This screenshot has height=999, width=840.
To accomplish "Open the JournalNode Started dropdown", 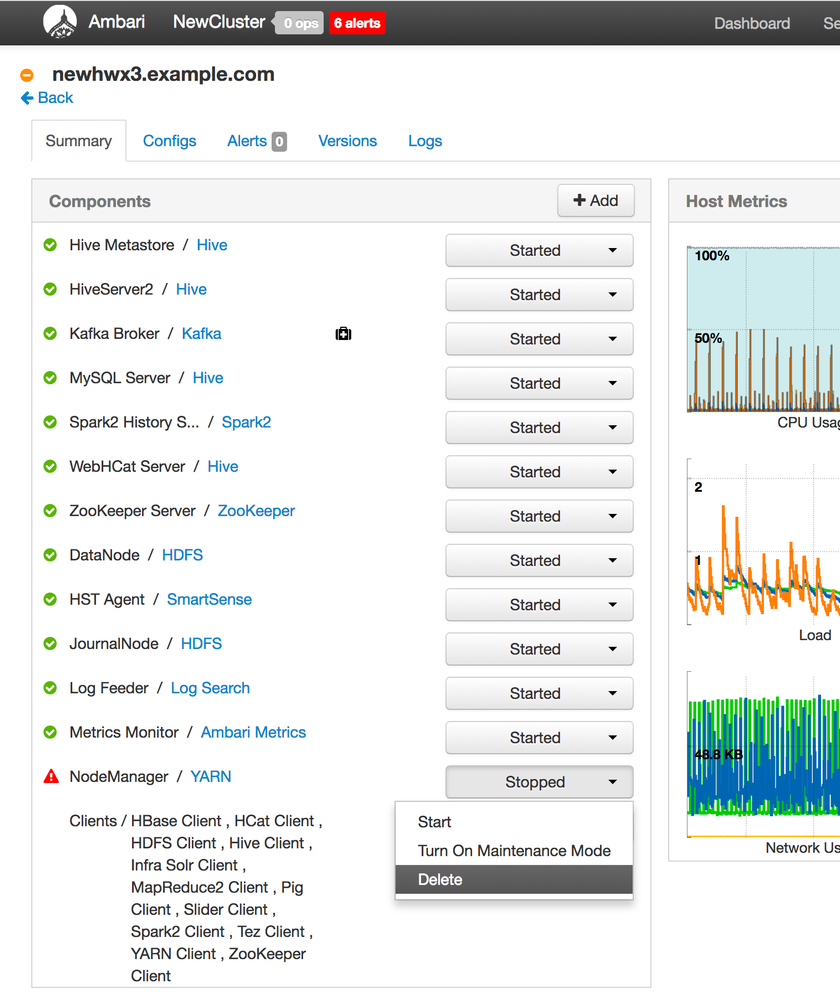I will (x=539, y=649).
